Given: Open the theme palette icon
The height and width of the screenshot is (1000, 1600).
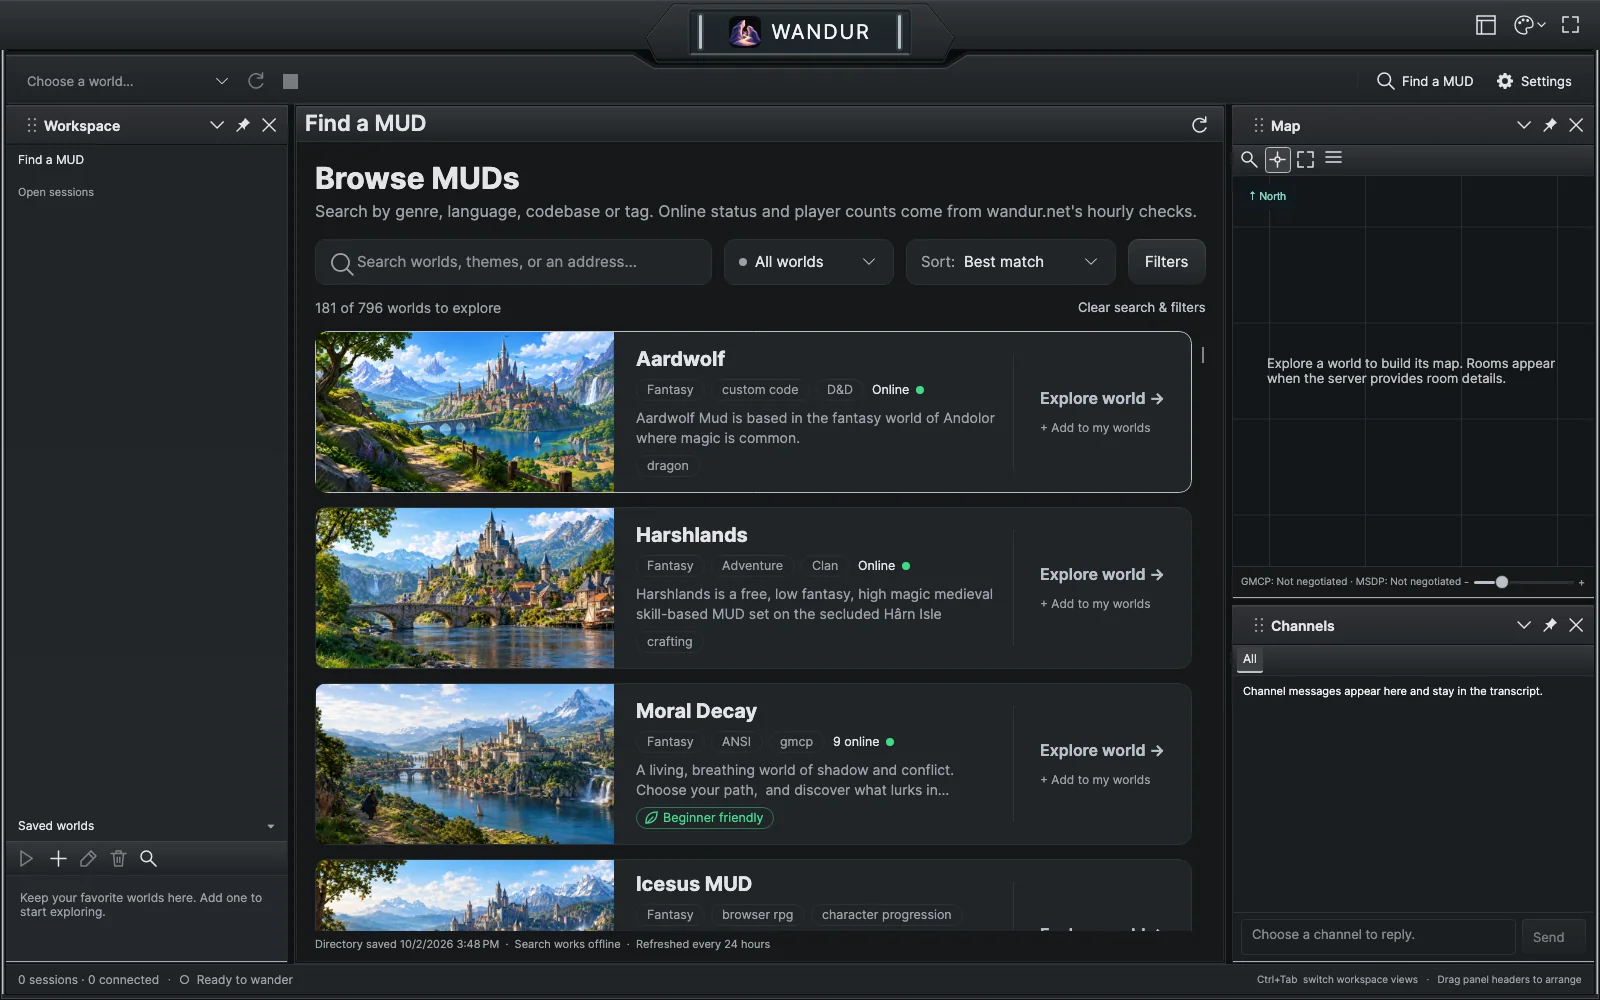Looking at the screenshot, I should (1529, 25).
